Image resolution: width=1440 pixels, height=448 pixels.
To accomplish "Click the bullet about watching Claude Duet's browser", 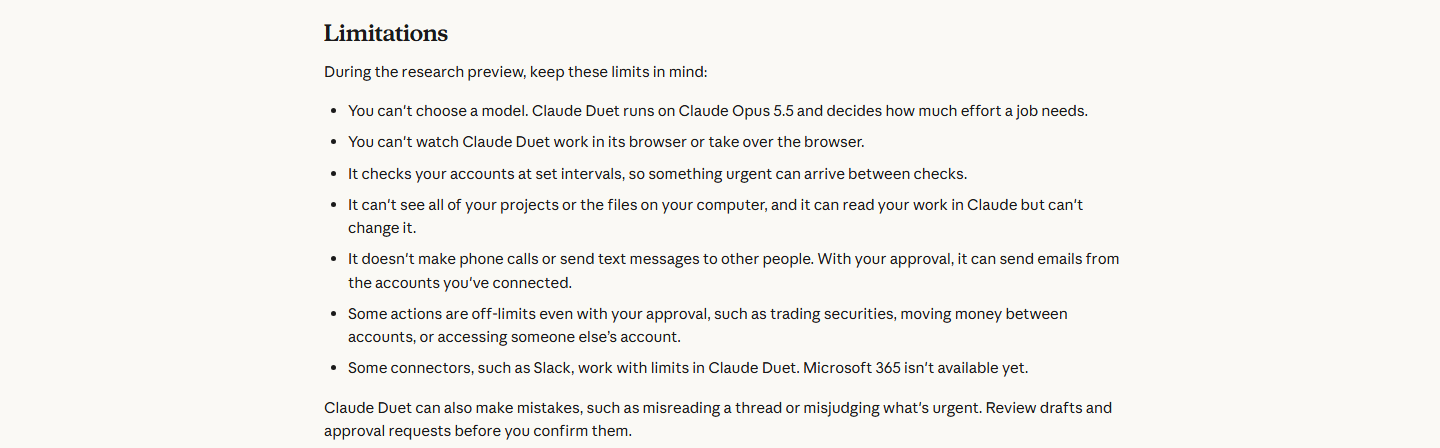I will click(606, 142).
